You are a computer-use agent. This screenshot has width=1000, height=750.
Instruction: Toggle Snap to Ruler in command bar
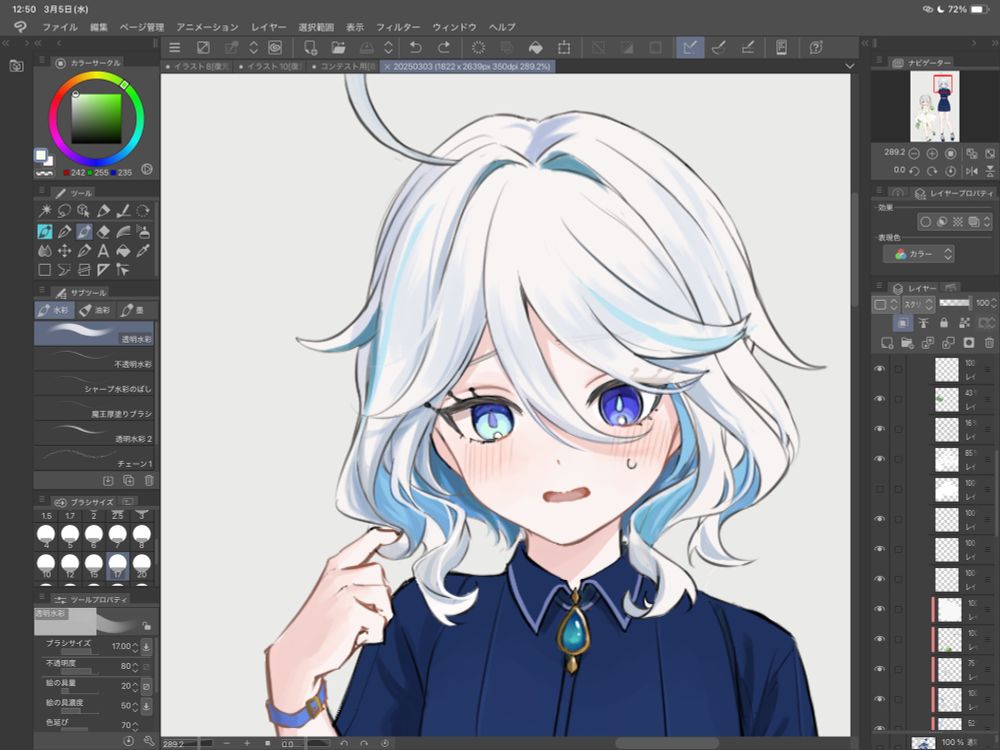[x=690, y=48]
